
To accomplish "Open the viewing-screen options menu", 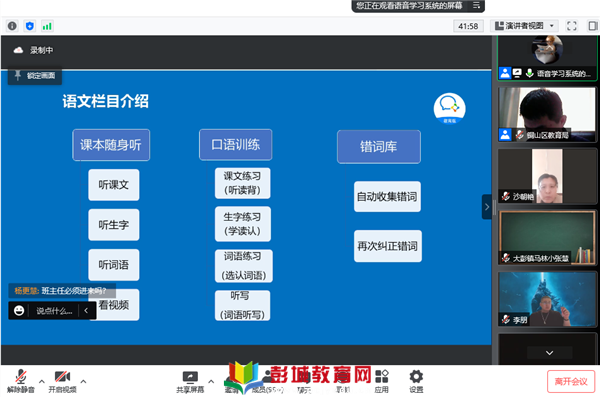I will 476,5.
